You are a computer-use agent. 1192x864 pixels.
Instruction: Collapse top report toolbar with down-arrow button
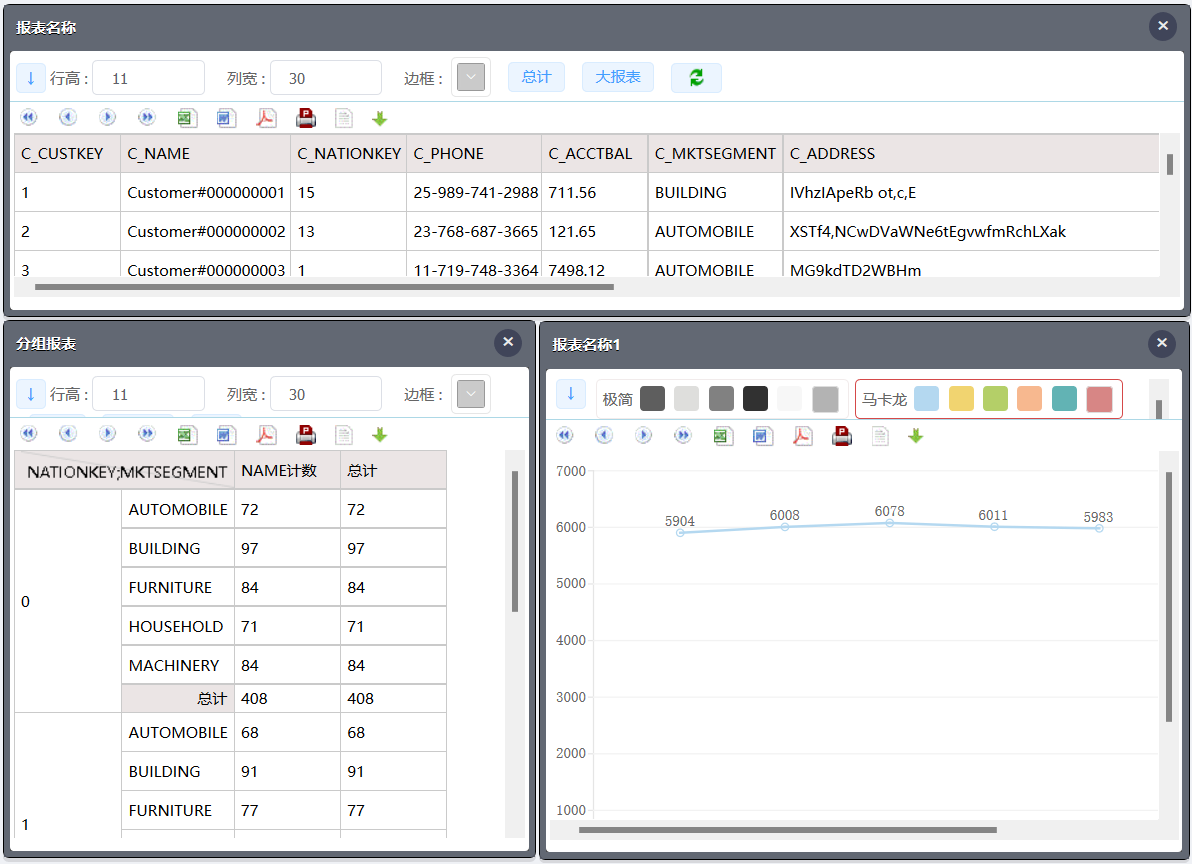[x=30, y=78]
